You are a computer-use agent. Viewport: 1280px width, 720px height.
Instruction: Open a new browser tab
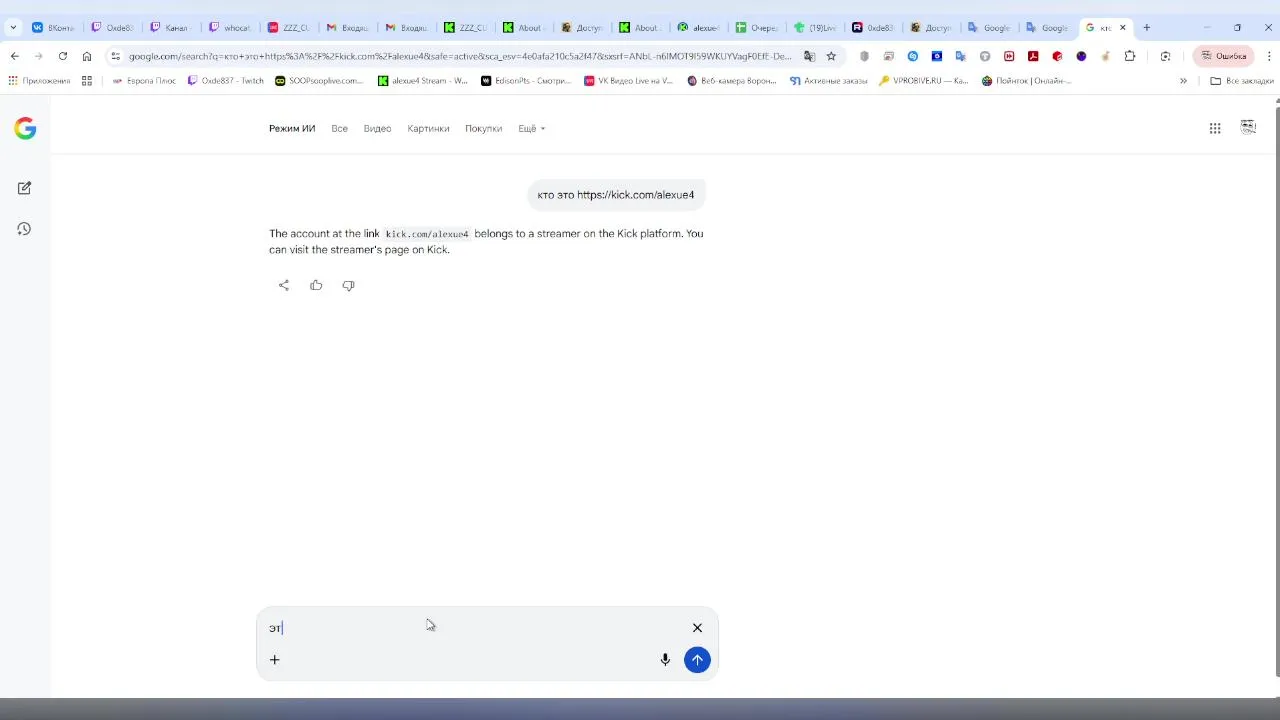[x=1147, y=28]
